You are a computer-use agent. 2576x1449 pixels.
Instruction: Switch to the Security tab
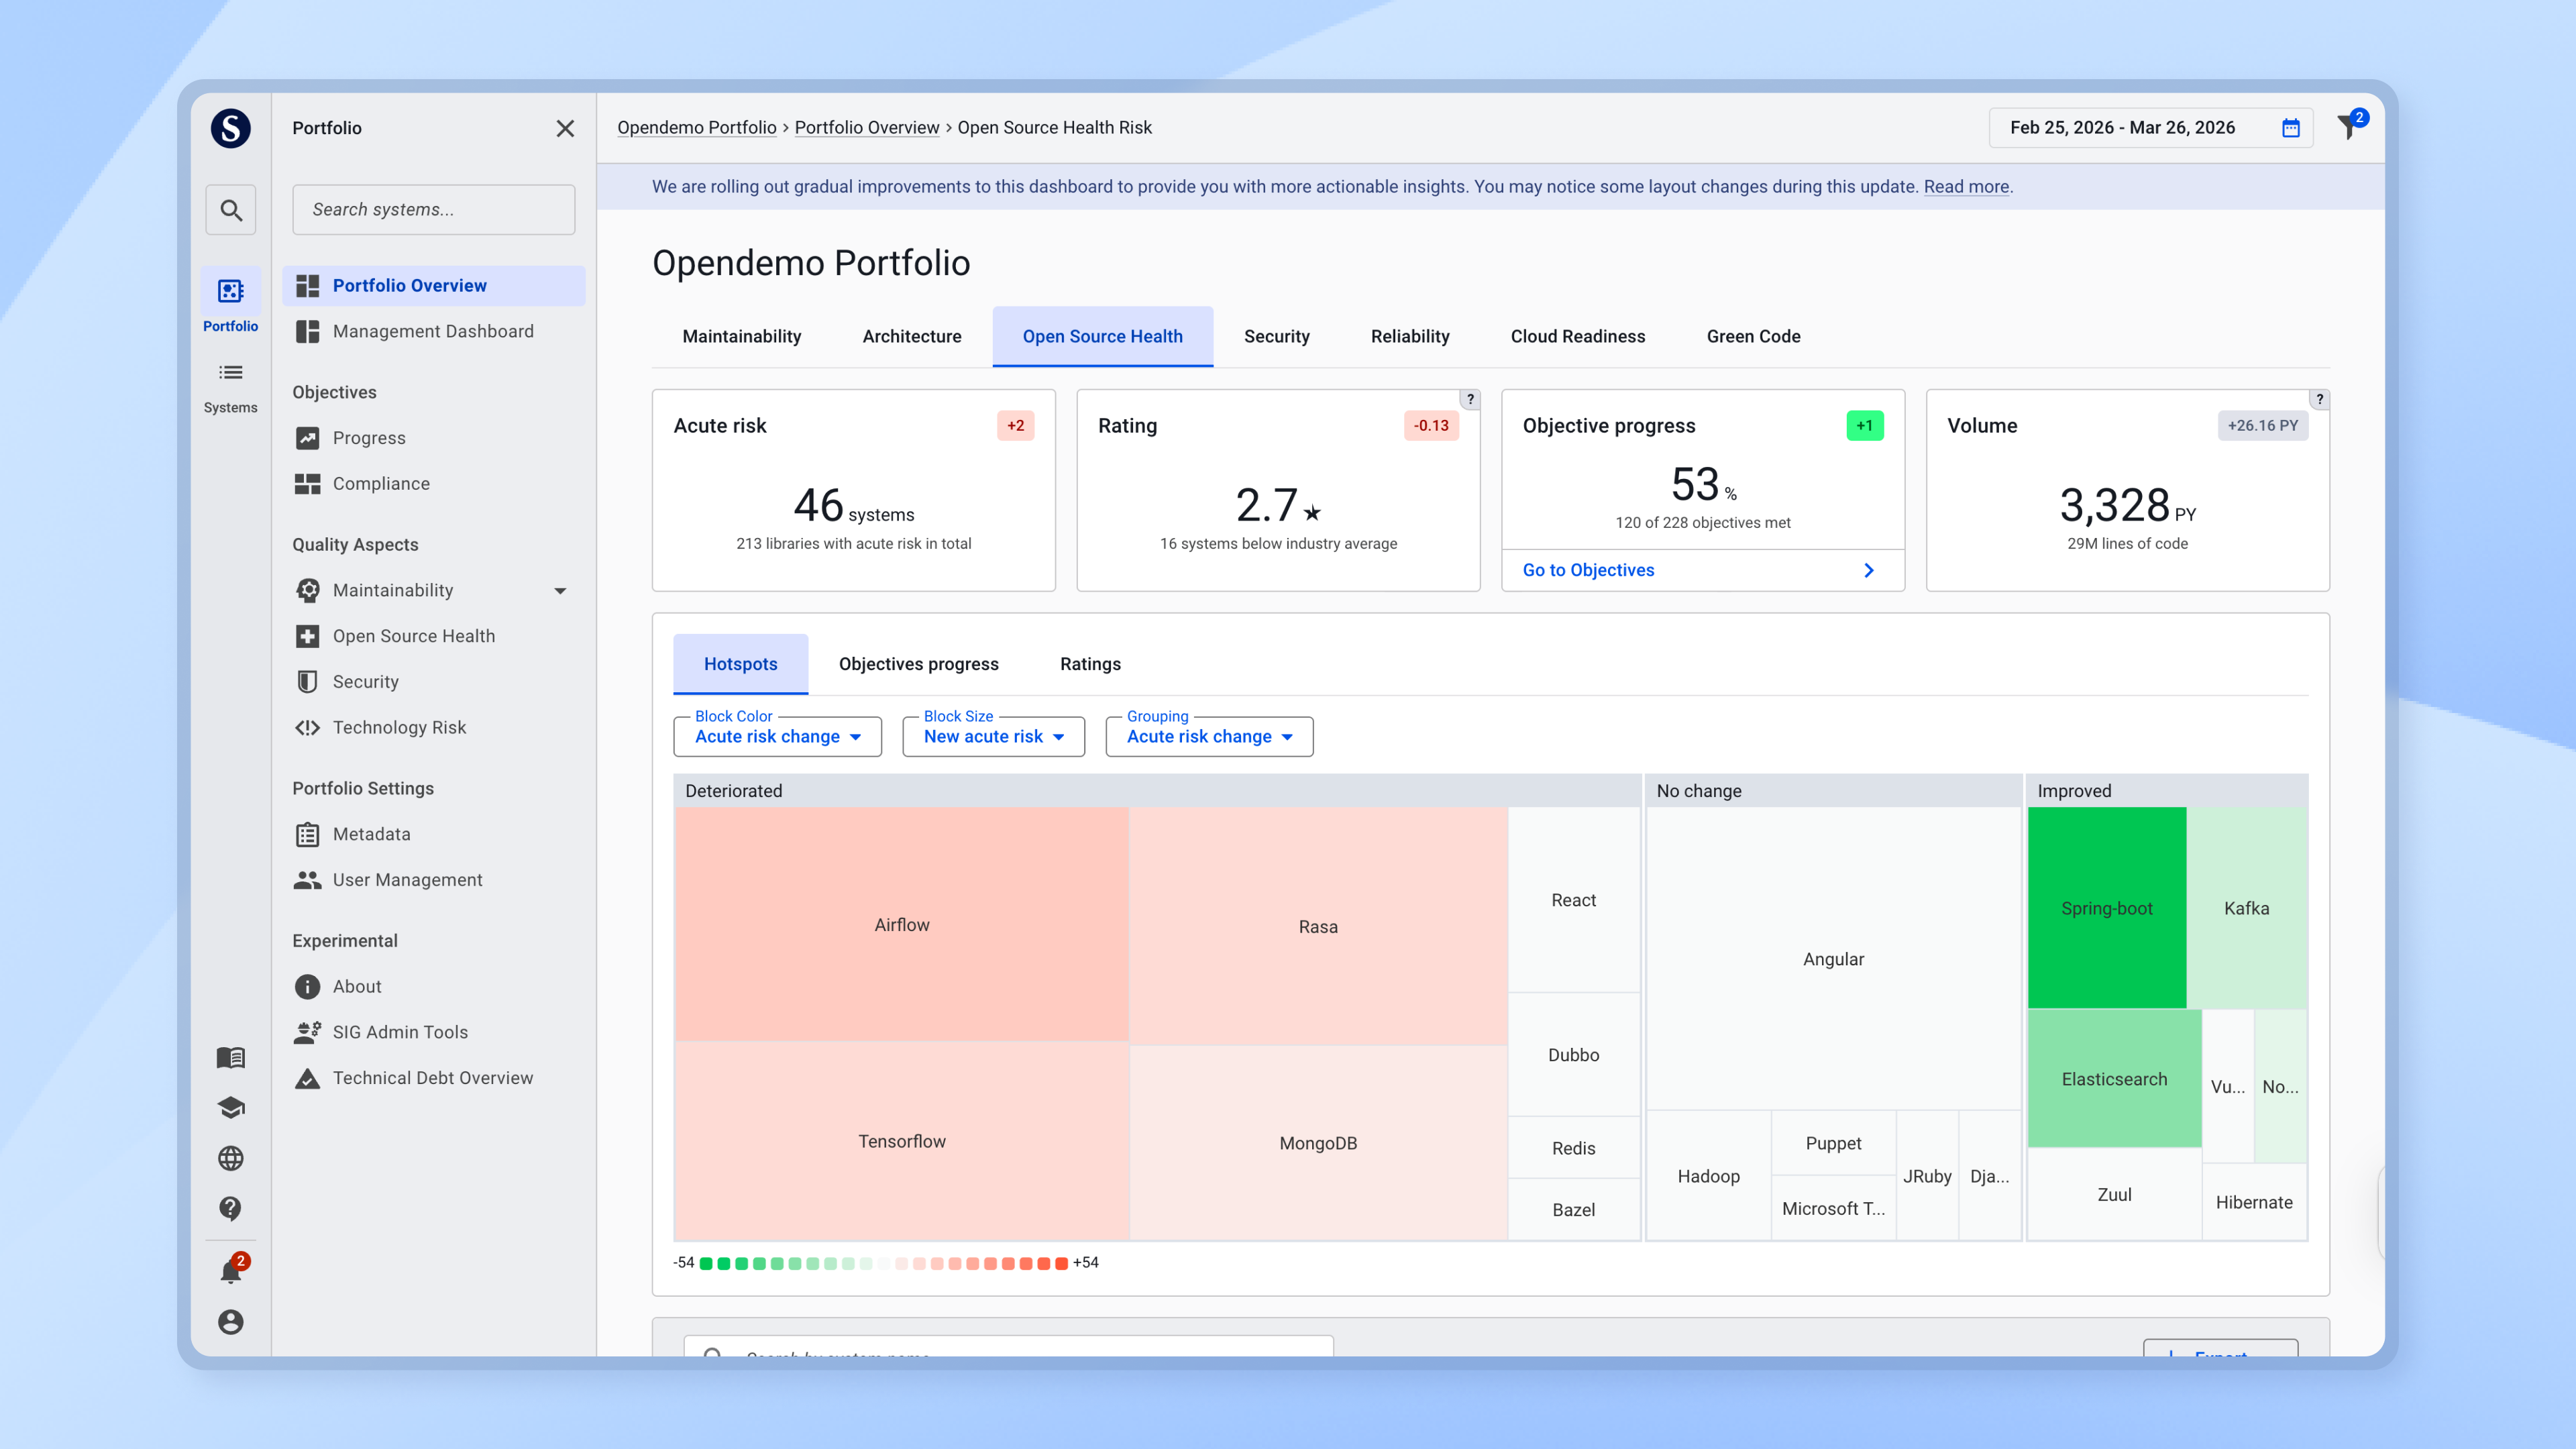coord(1276,337)
